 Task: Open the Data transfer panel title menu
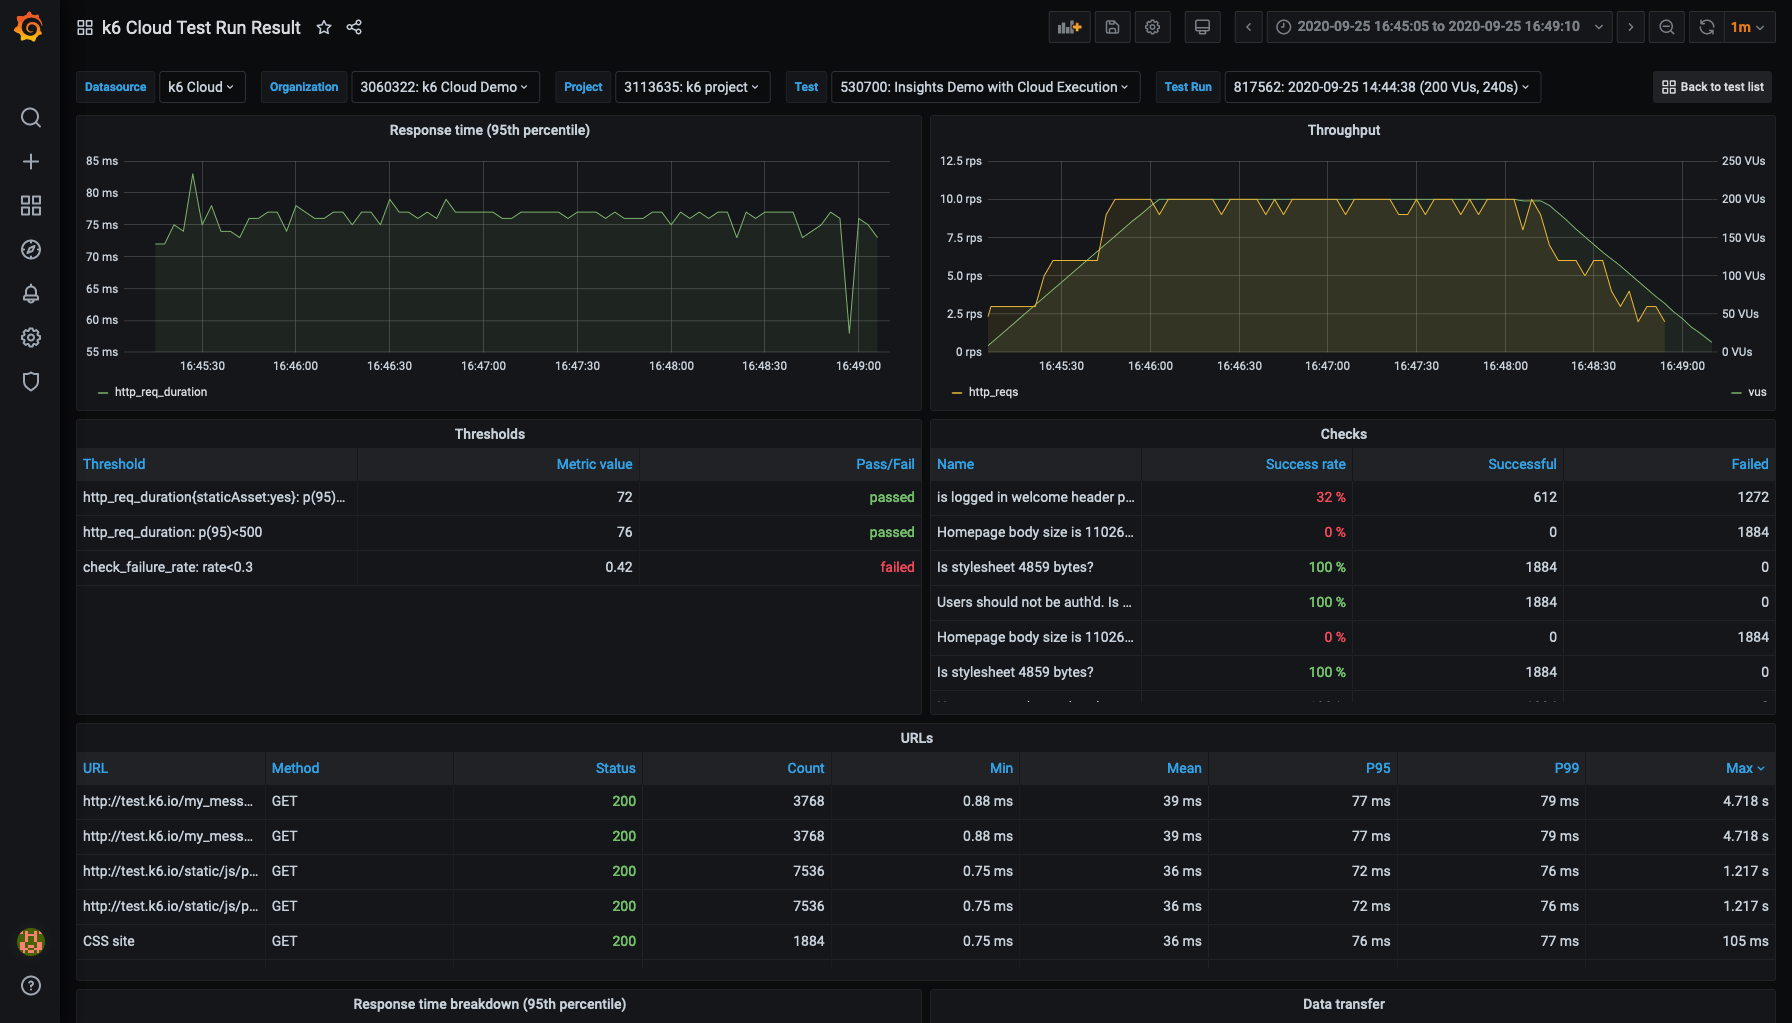pyautogui.click(x=1343, y=1004)
